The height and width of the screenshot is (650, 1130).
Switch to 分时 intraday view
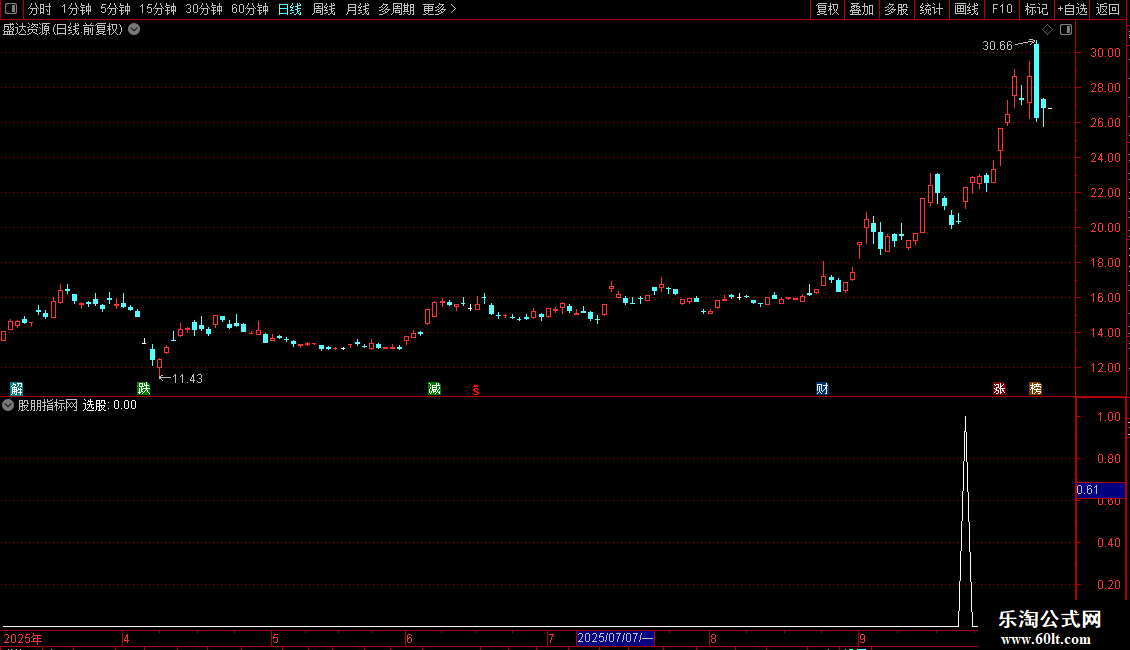point(40,9)
